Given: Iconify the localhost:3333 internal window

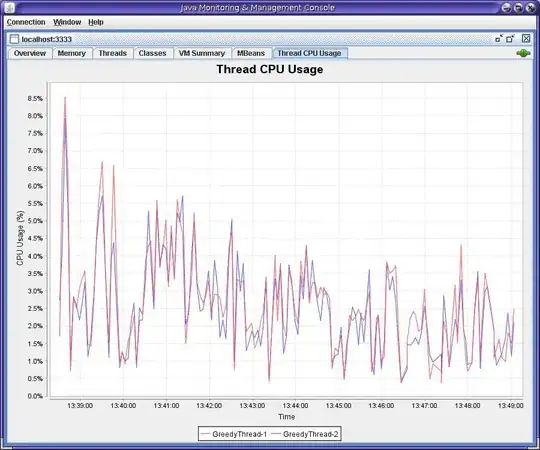Looking at the screenshot, I should tap(499, 39).
